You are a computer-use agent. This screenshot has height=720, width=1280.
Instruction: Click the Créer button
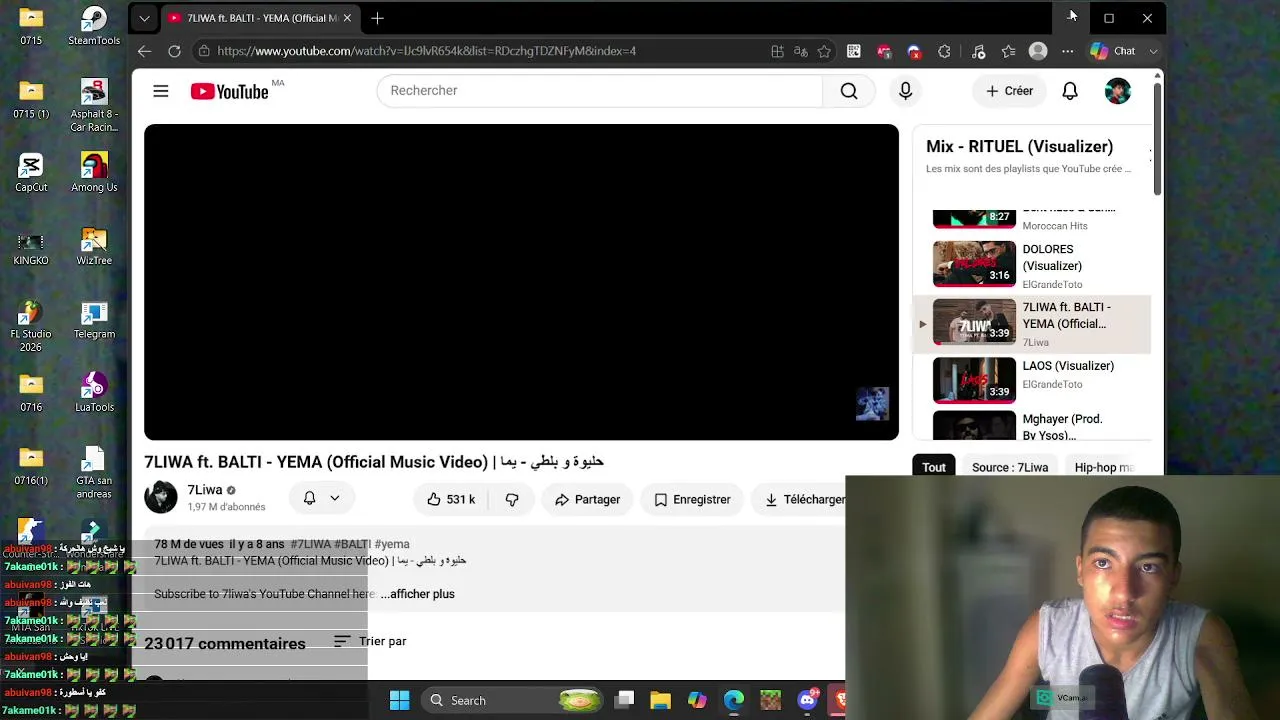1009,91
